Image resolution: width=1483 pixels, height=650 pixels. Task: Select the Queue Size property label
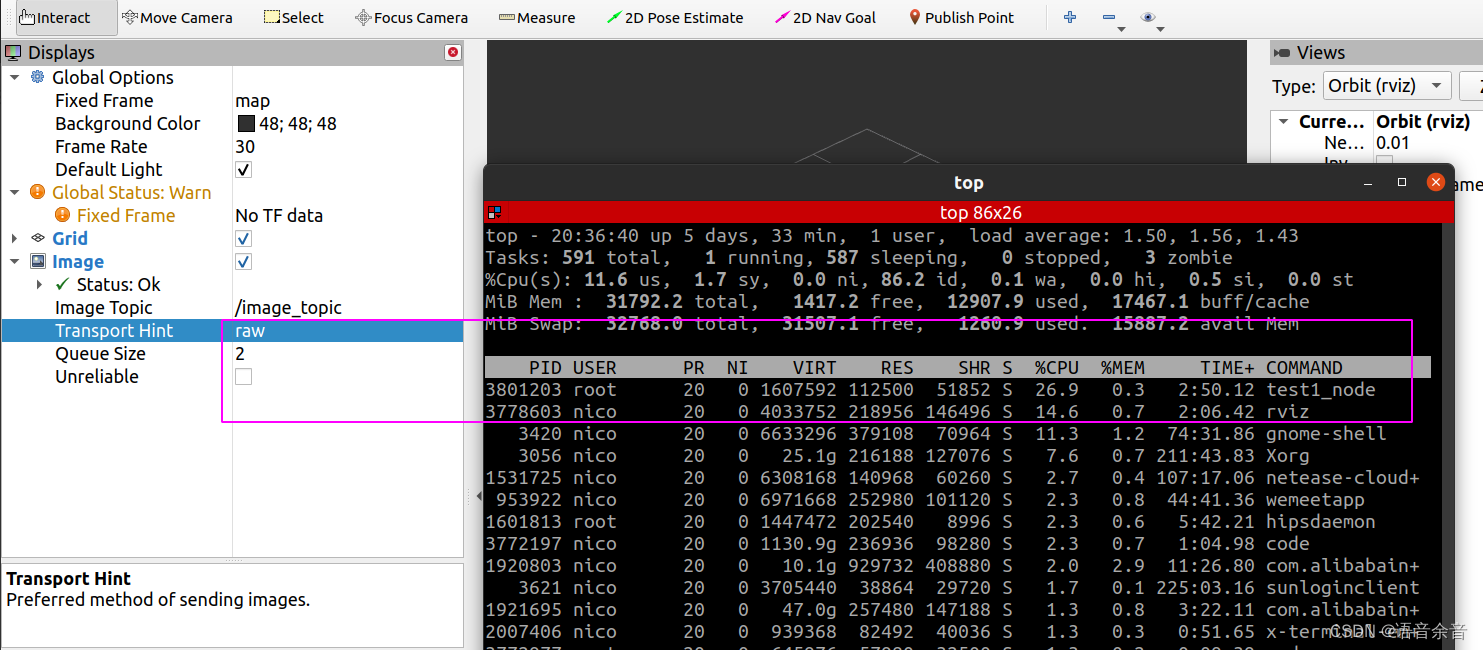(x=100, y=353)
